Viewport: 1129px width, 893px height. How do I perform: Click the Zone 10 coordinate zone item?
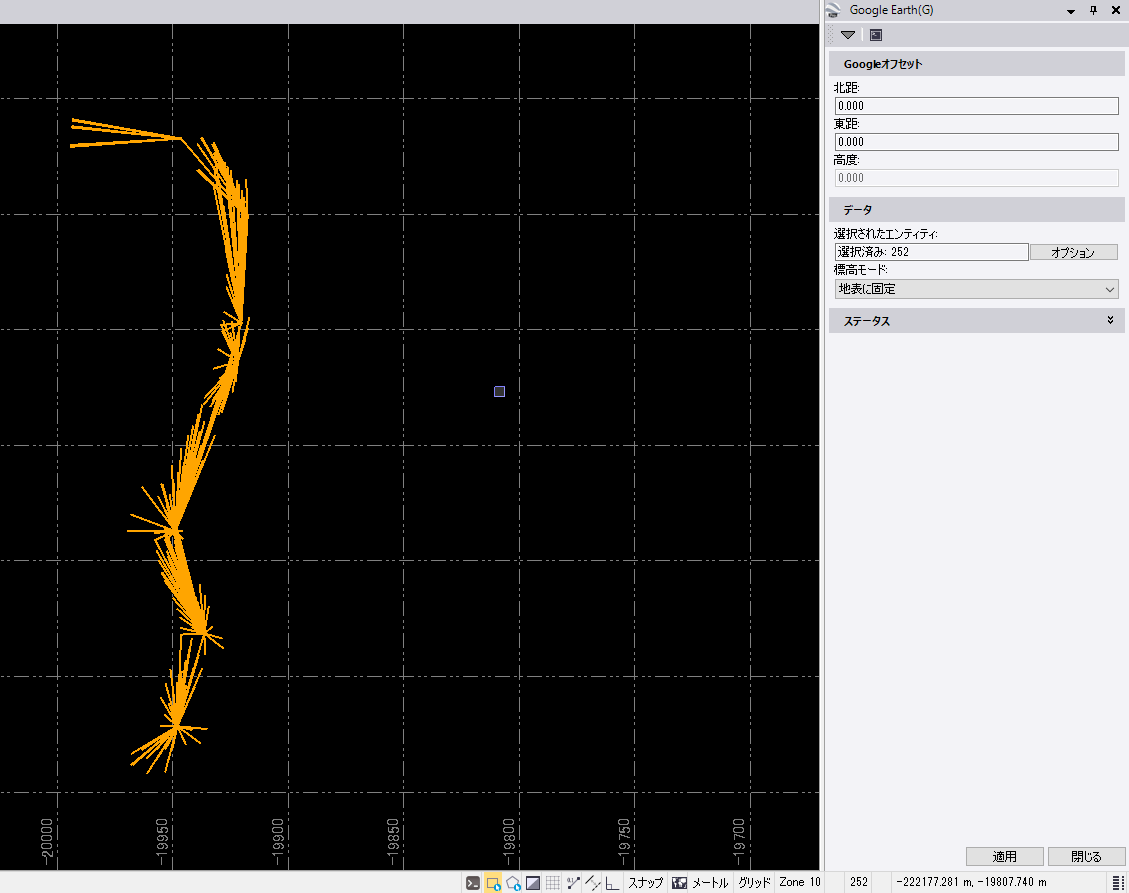pyautogui.click(x=799, y=883)
